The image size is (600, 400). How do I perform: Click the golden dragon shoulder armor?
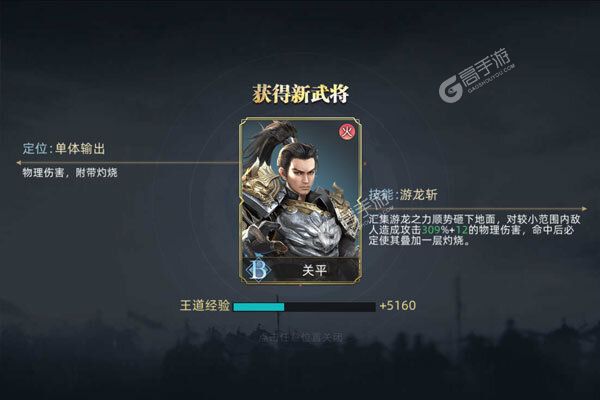[264, 182]
